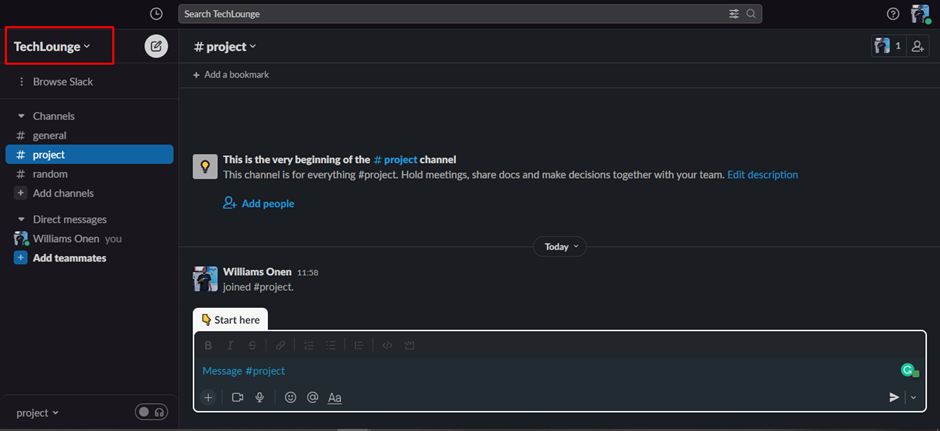This screenshot has height=431, width=940.
Task: Insert a blockquote in the message
Action: (358, 345)
